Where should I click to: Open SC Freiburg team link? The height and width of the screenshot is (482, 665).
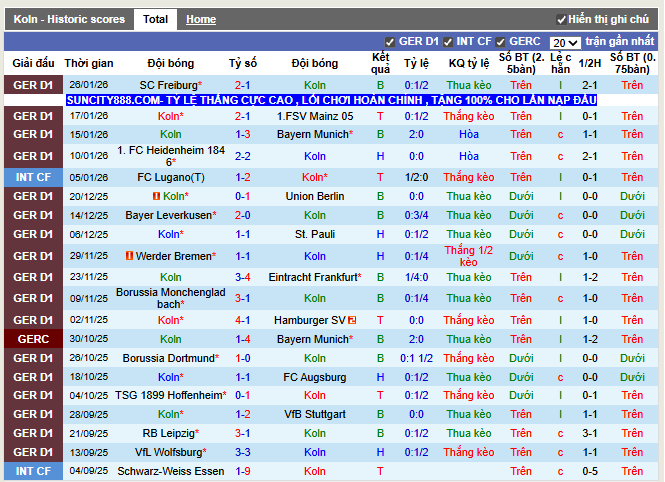169,85
